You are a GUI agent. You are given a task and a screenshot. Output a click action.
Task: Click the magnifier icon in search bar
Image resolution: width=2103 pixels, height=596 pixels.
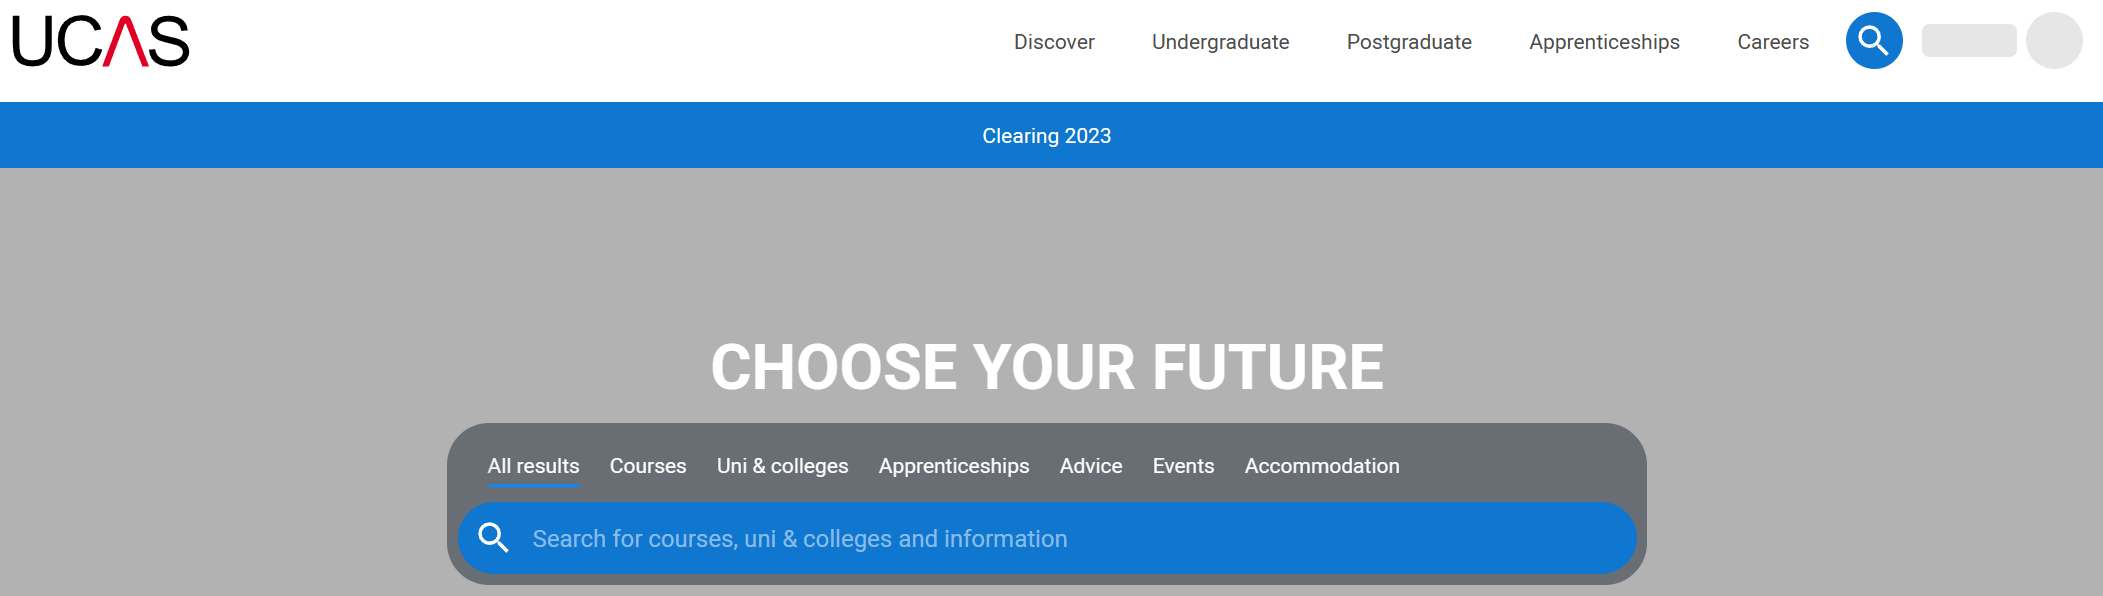(x=493, y=538)
